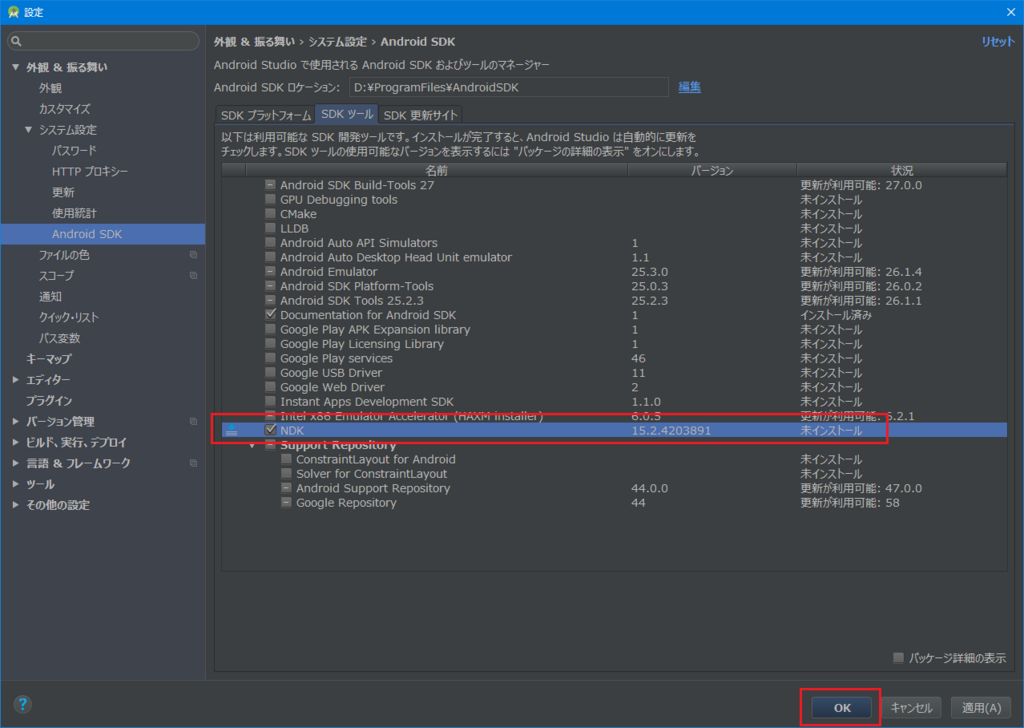
Task: Open 外観 settings page
Action: pos(50,87)
